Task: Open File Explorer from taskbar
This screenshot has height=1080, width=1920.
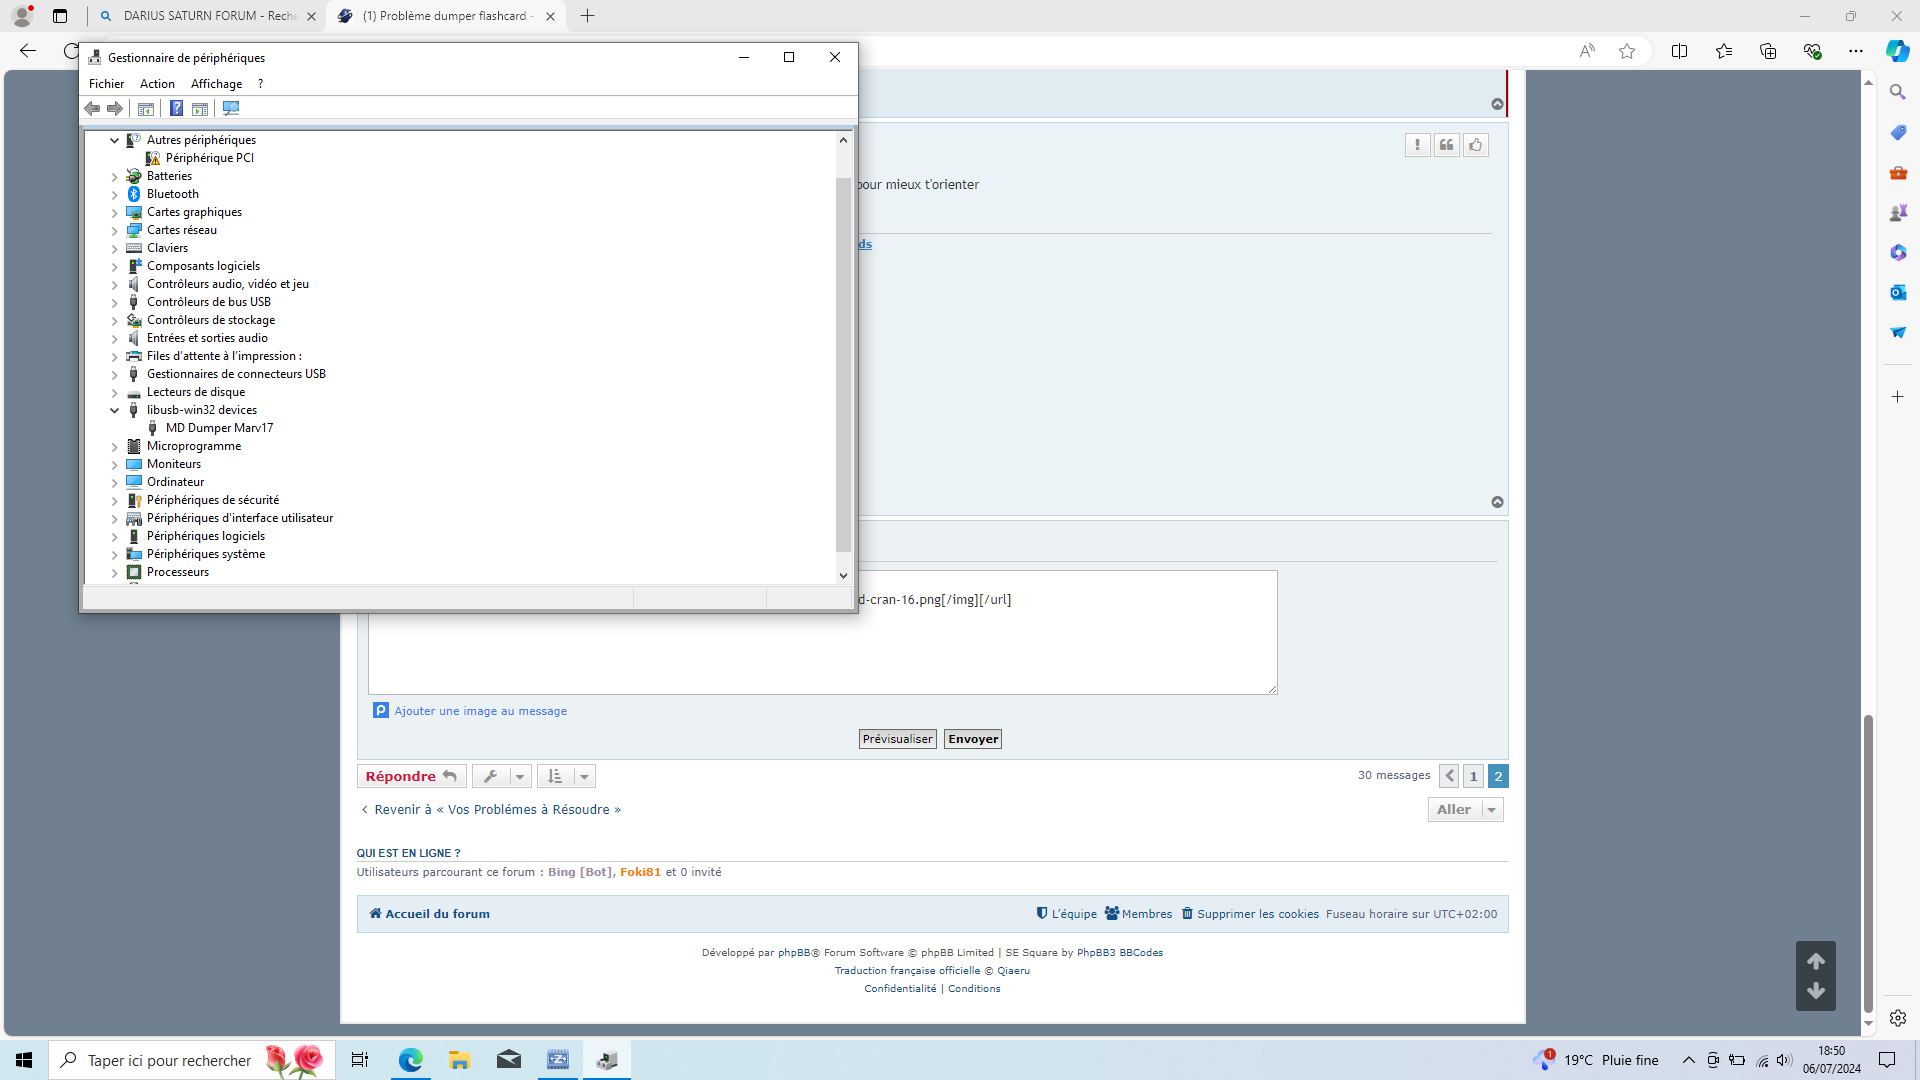Action: click(459, 1060)
